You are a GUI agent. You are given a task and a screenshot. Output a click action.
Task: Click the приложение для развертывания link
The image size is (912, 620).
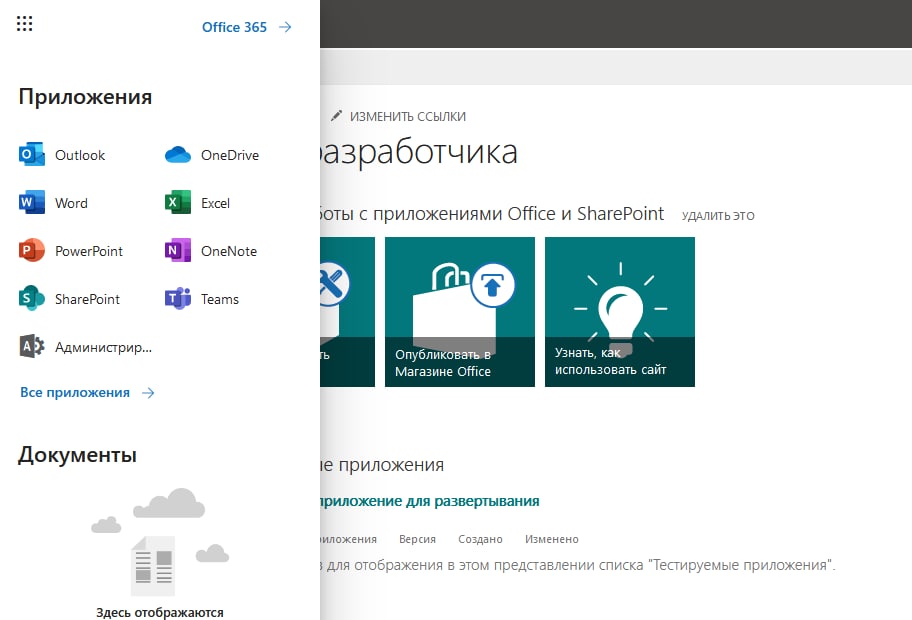[430, 501]
